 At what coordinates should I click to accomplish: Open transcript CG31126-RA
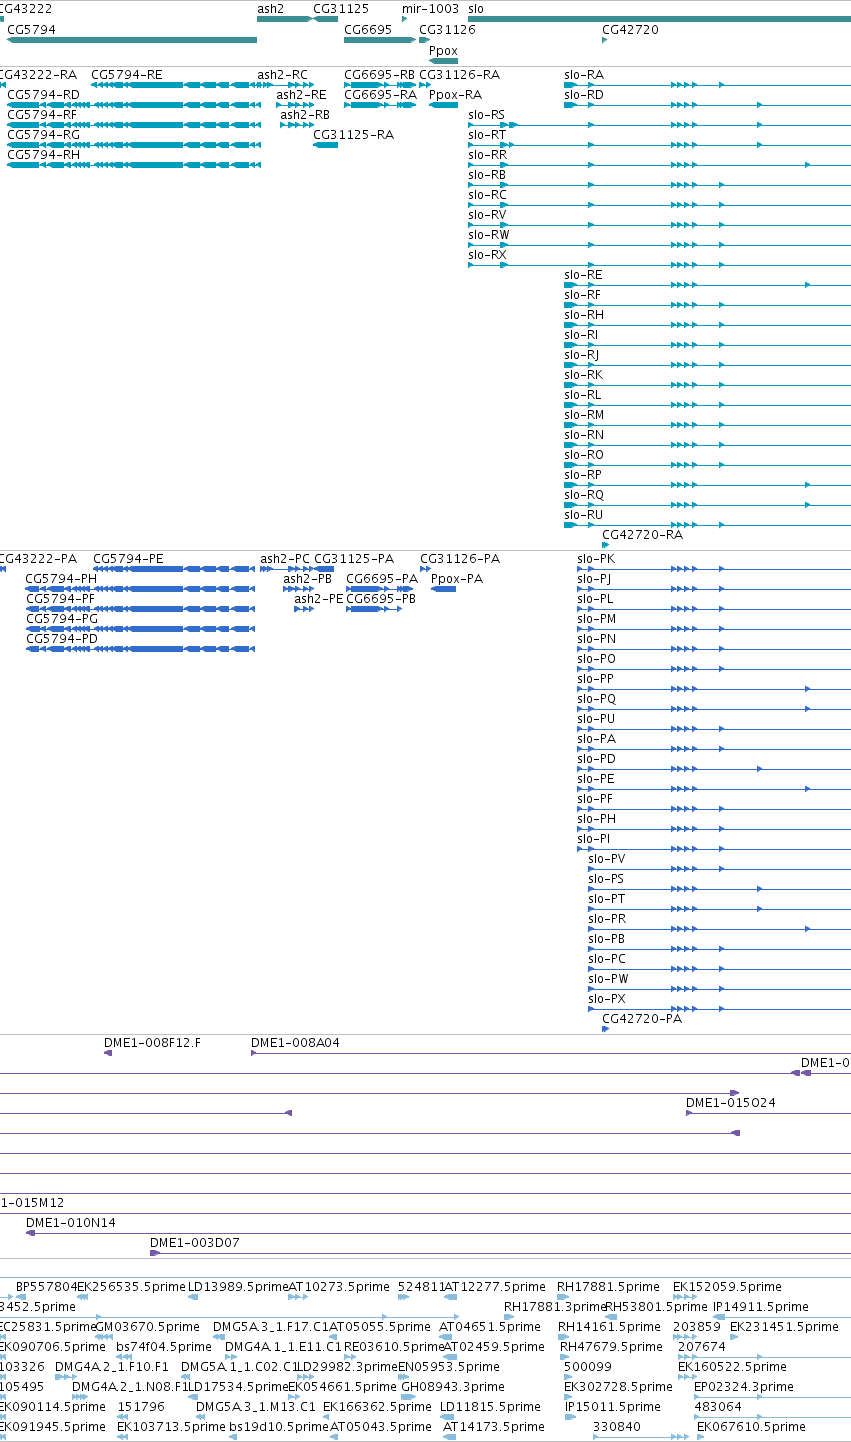click(x=459, y=75)
